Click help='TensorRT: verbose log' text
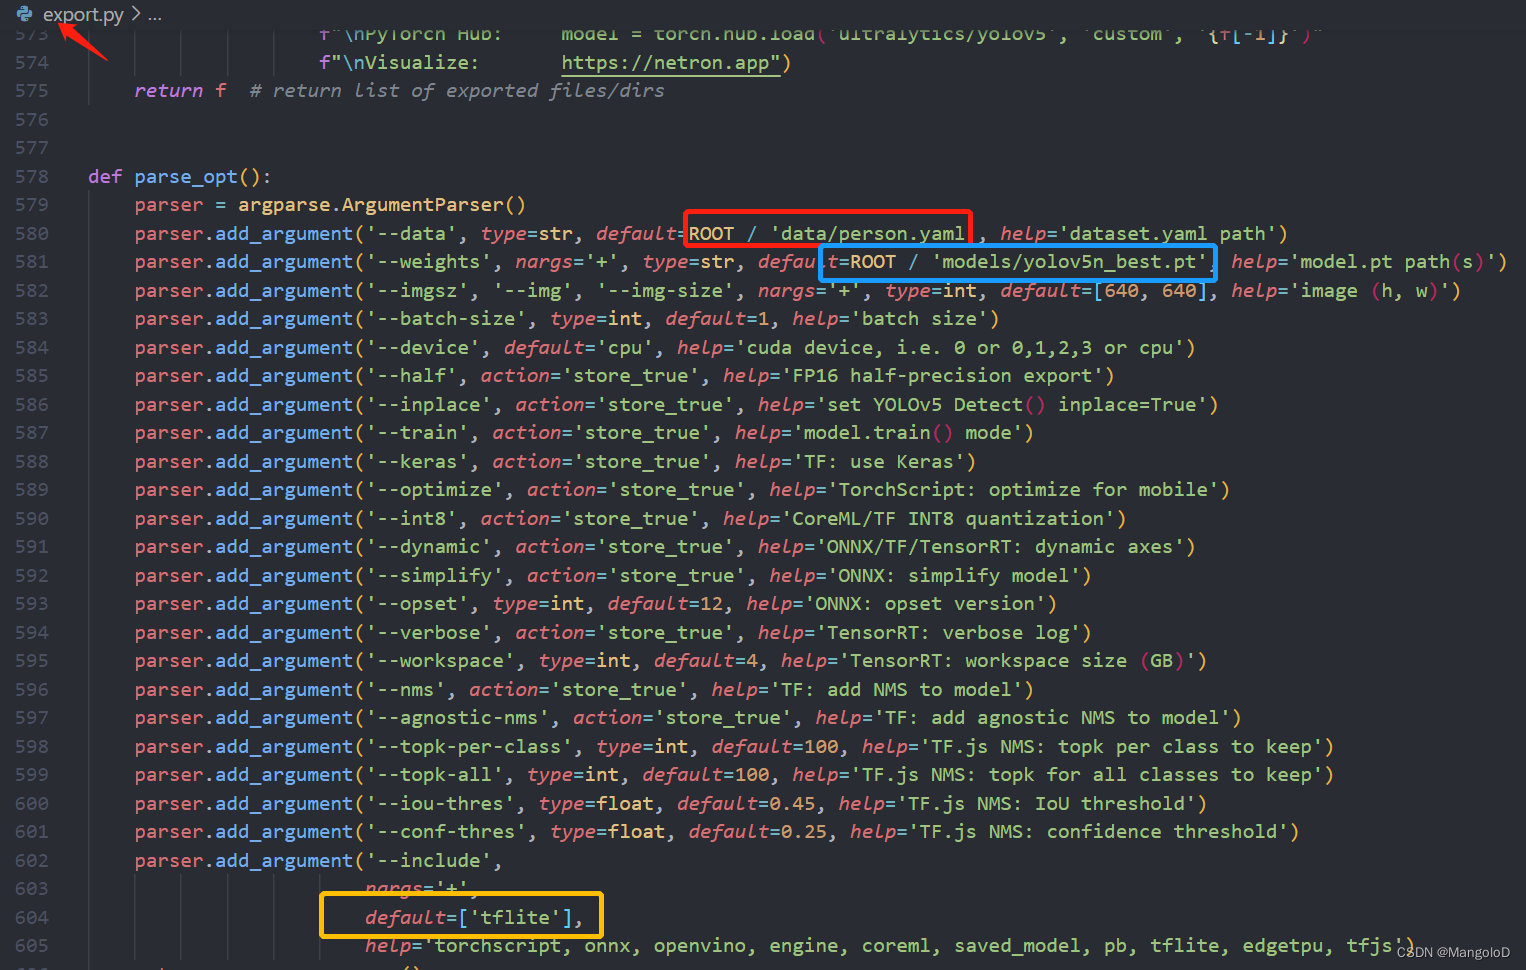Image resolution: width=1526 pixels, height=970 pixels. point(919,633)
